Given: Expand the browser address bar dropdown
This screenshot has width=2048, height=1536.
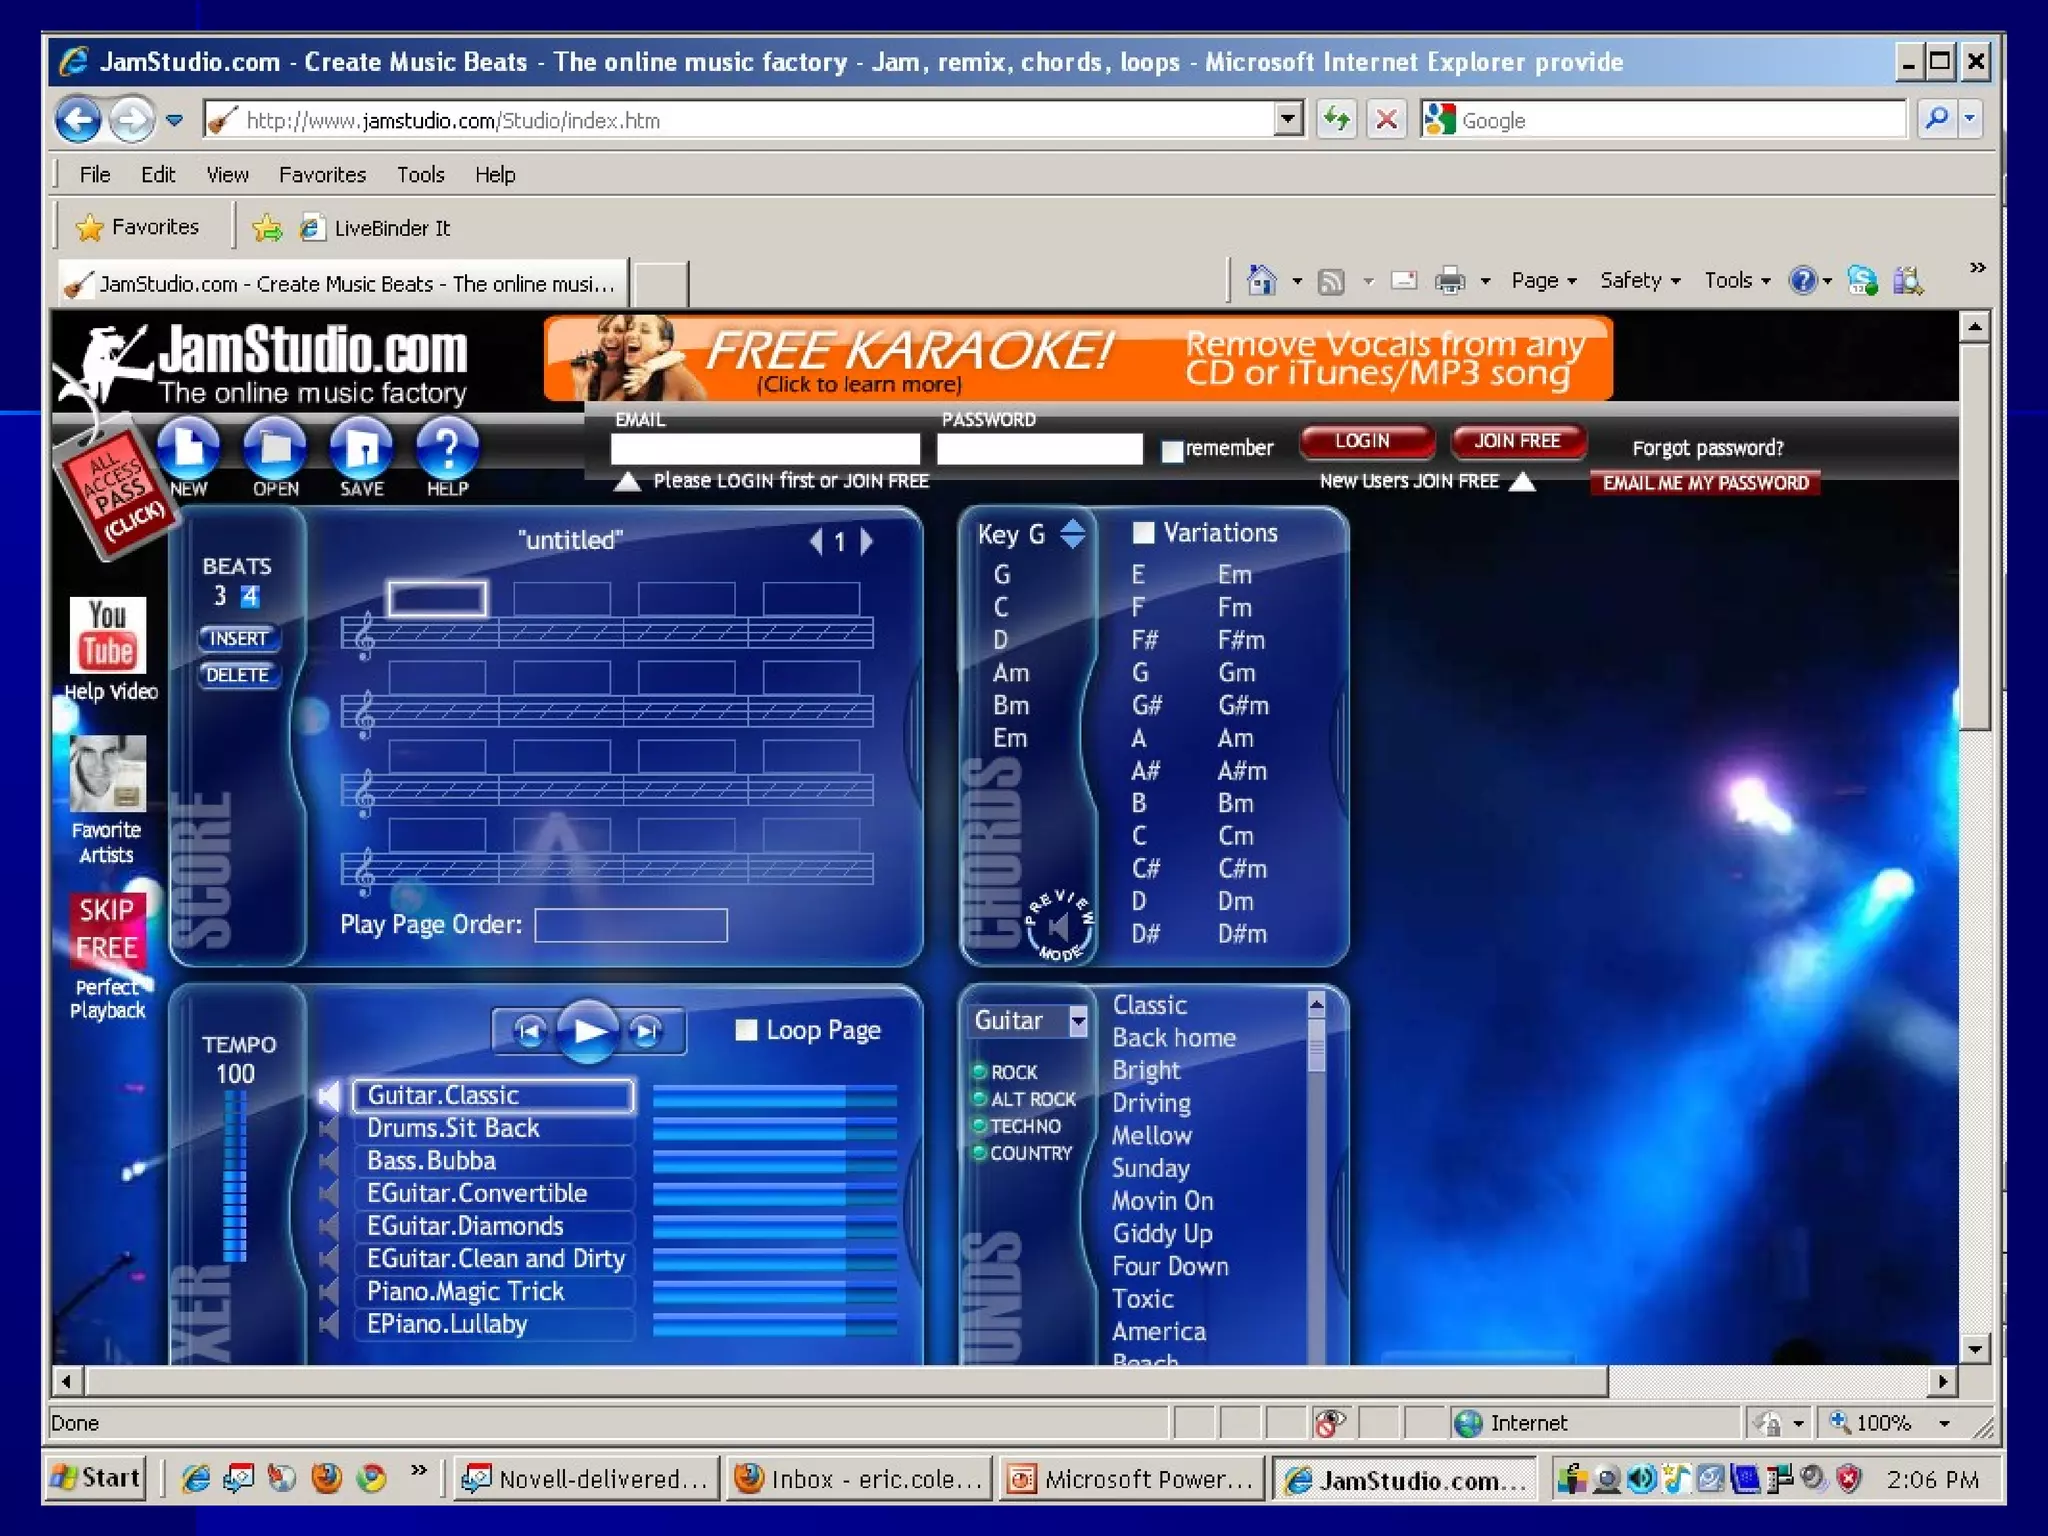Looking at the screenshot, I should [1288, 120].
